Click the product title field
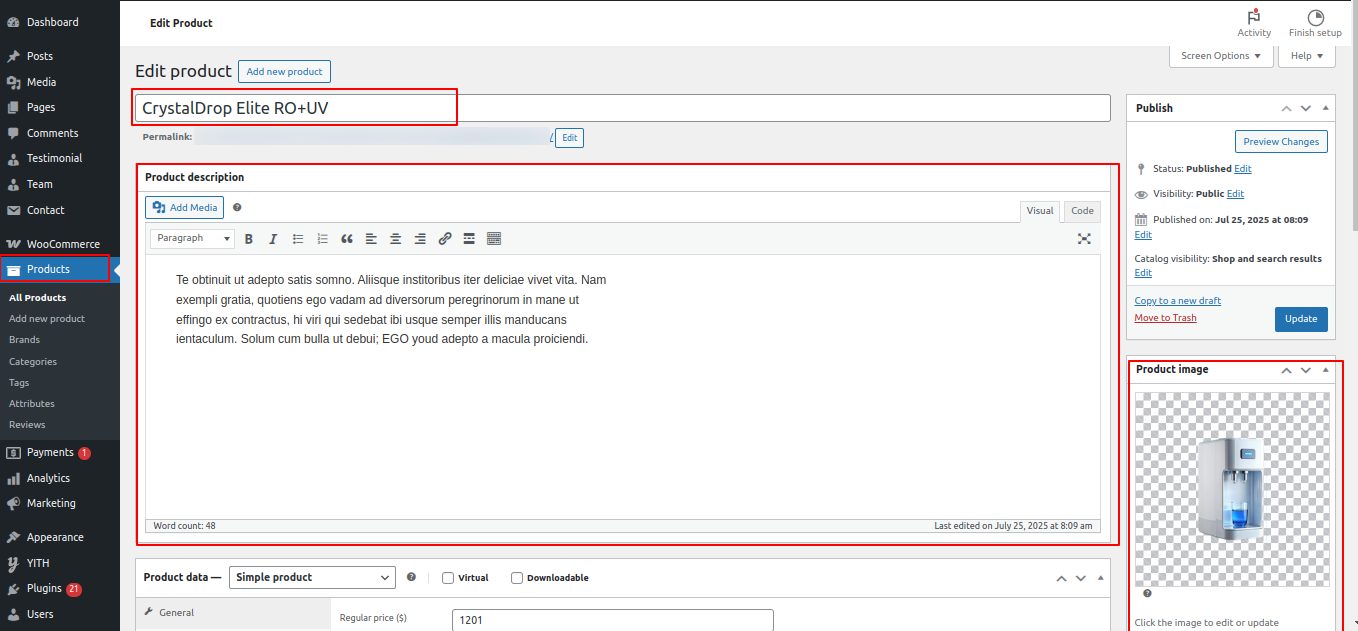 (x=623, y=108)
